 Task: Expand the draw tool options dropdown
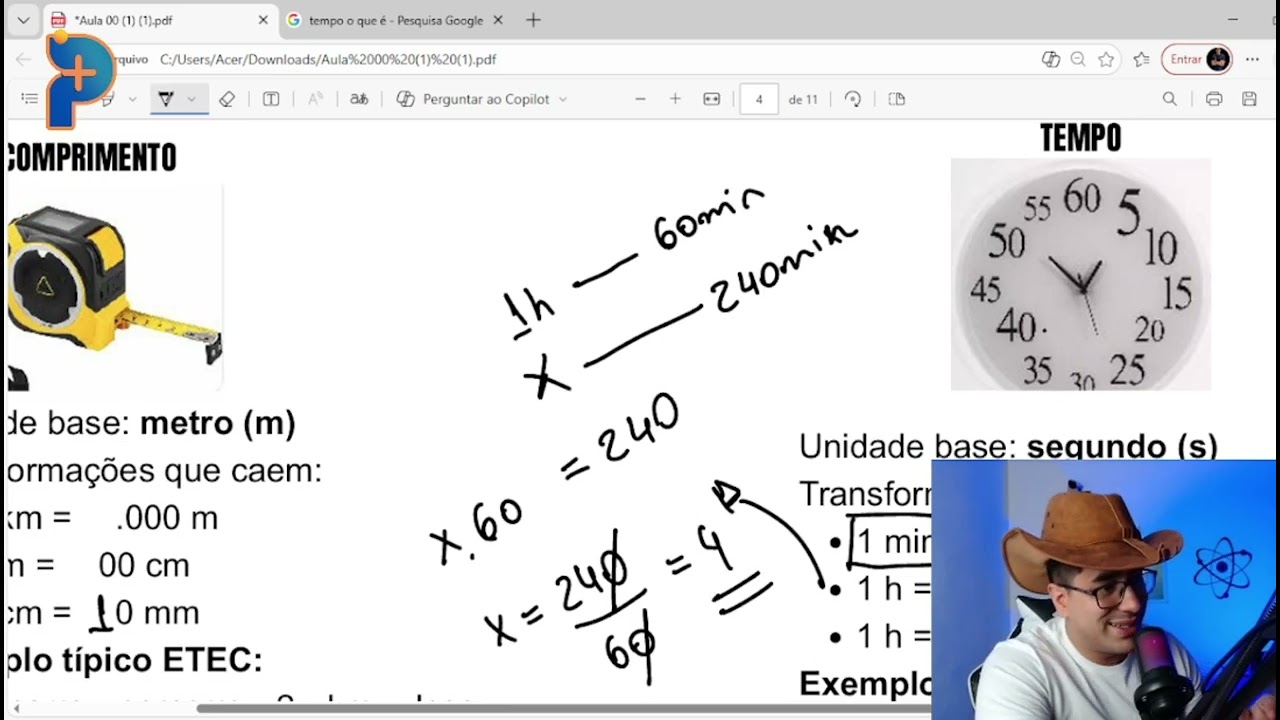tap(191, 99)
